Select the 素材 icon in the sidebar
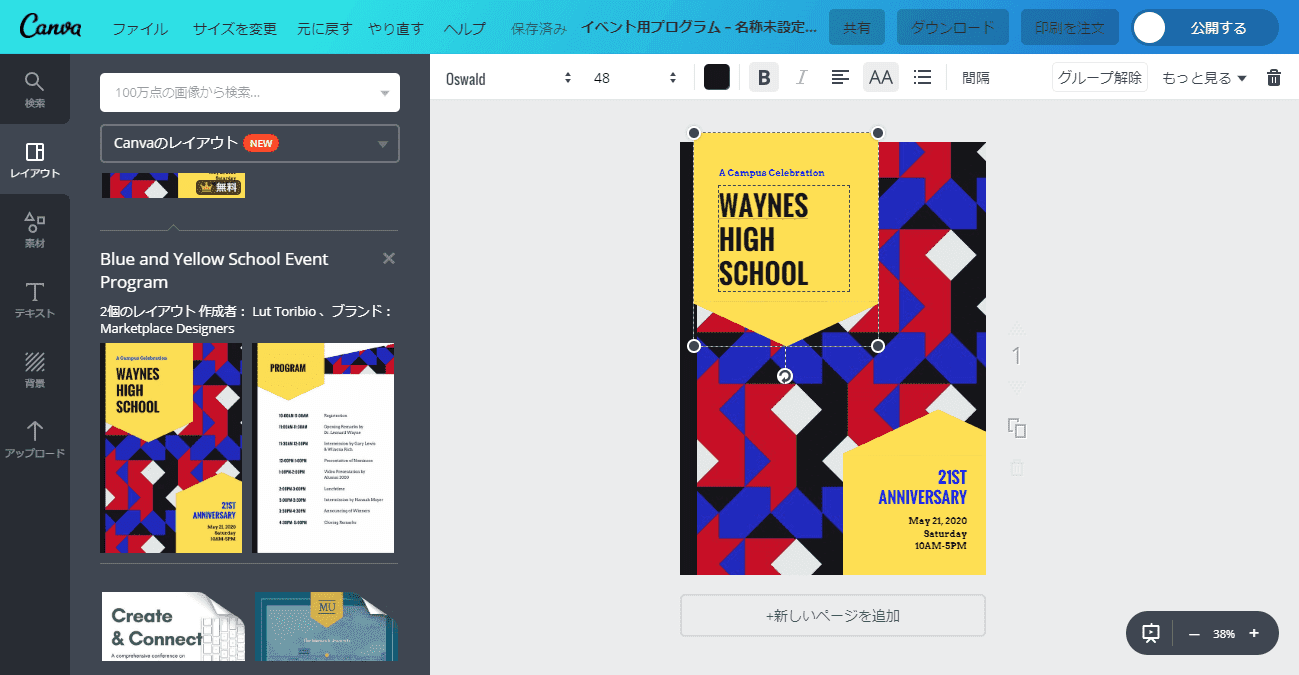Screen dimensions: 1299x675 [35, 228]
